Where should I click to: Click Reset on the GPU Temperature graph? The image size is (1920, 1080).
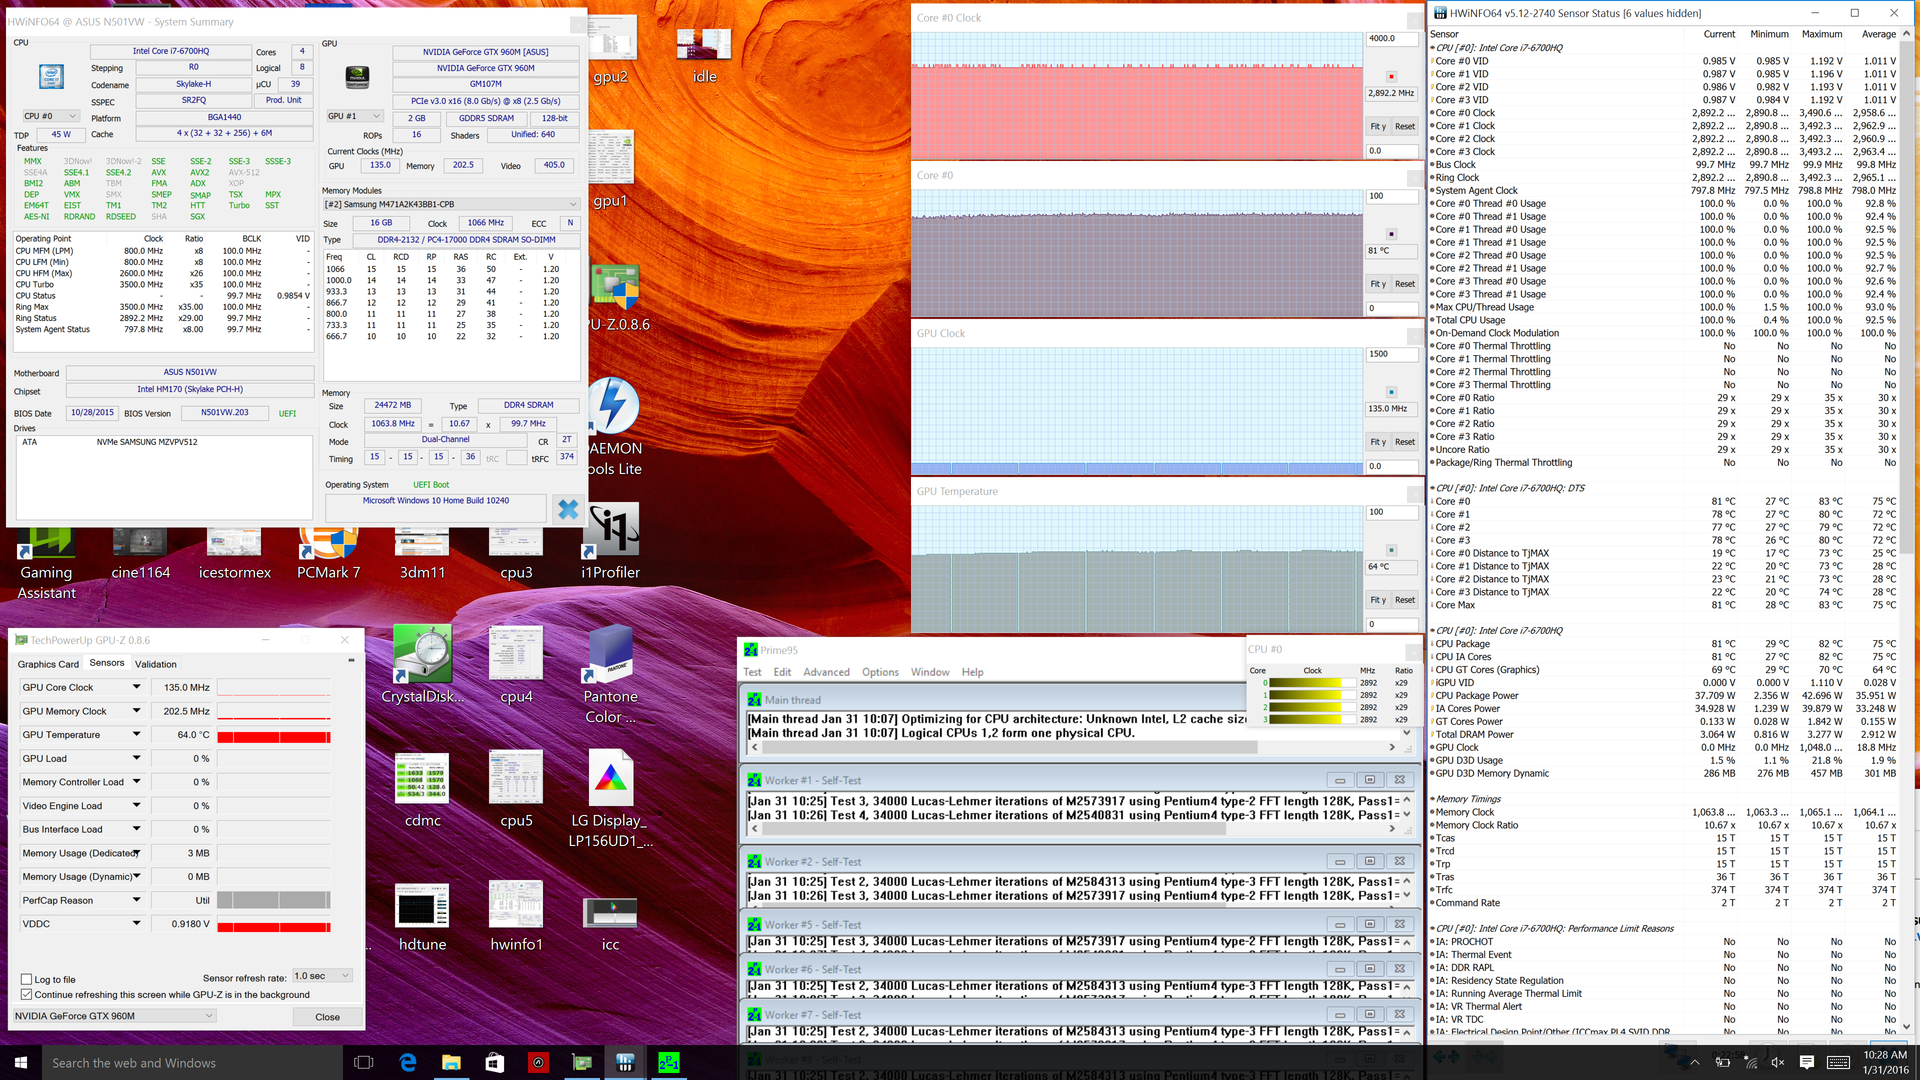(1404, 600)
